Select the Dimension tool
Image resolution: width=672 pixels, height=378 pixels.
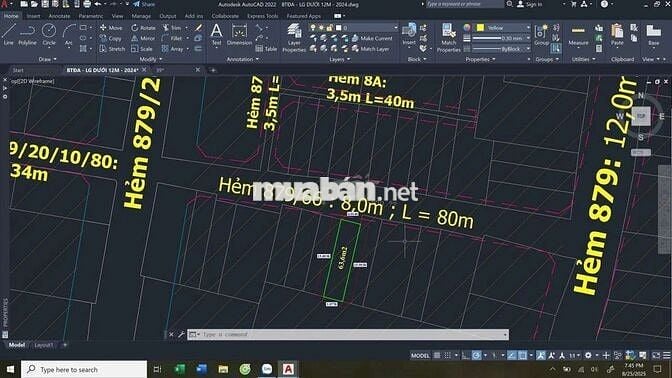(239, 34)
